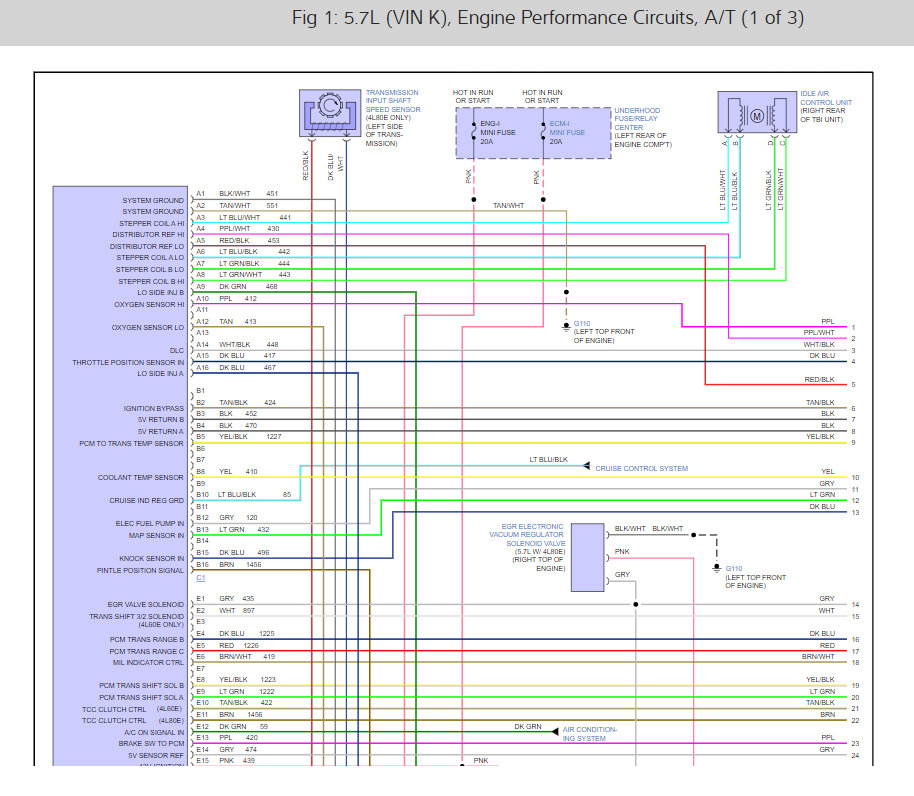Follow the Air Conditioning System link
914x796 pixels.
589,734
